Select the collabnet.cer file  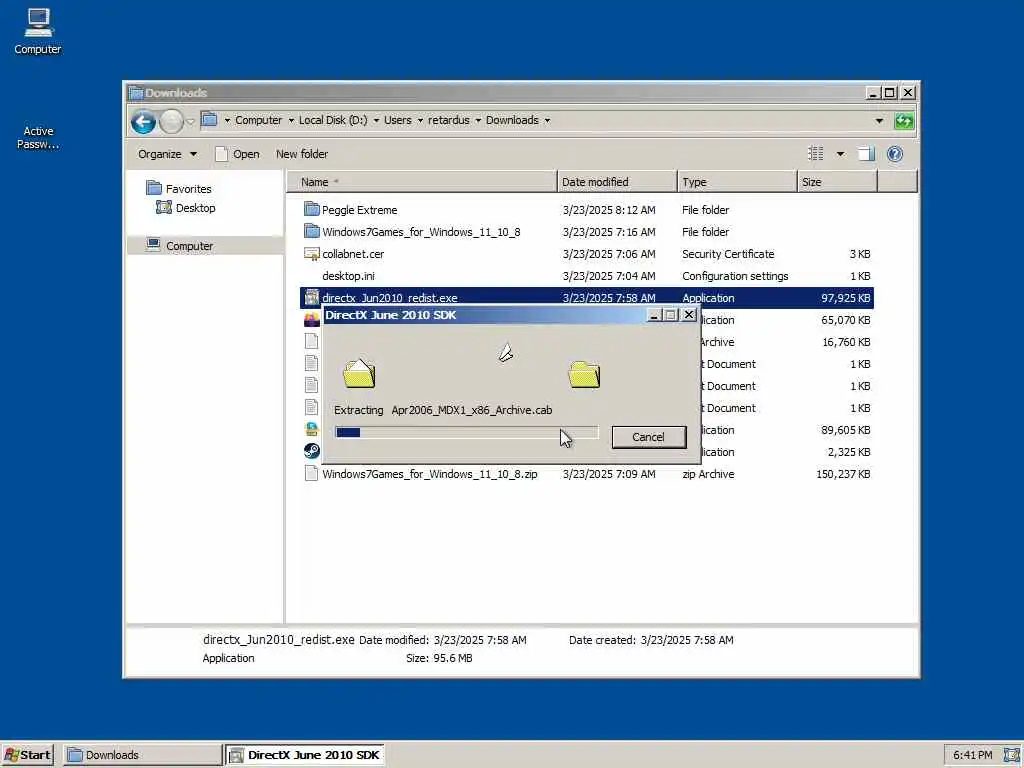(353, 254)
